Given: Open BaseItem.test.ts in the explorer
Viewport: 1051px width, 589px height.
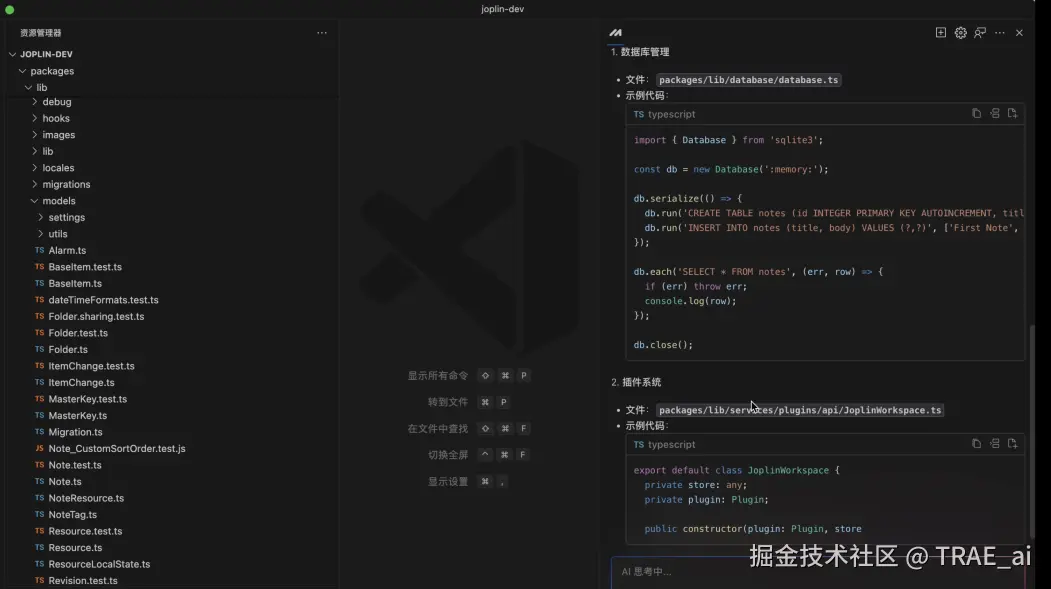Looking at the screenshot, I should click(x=84, y=267).
